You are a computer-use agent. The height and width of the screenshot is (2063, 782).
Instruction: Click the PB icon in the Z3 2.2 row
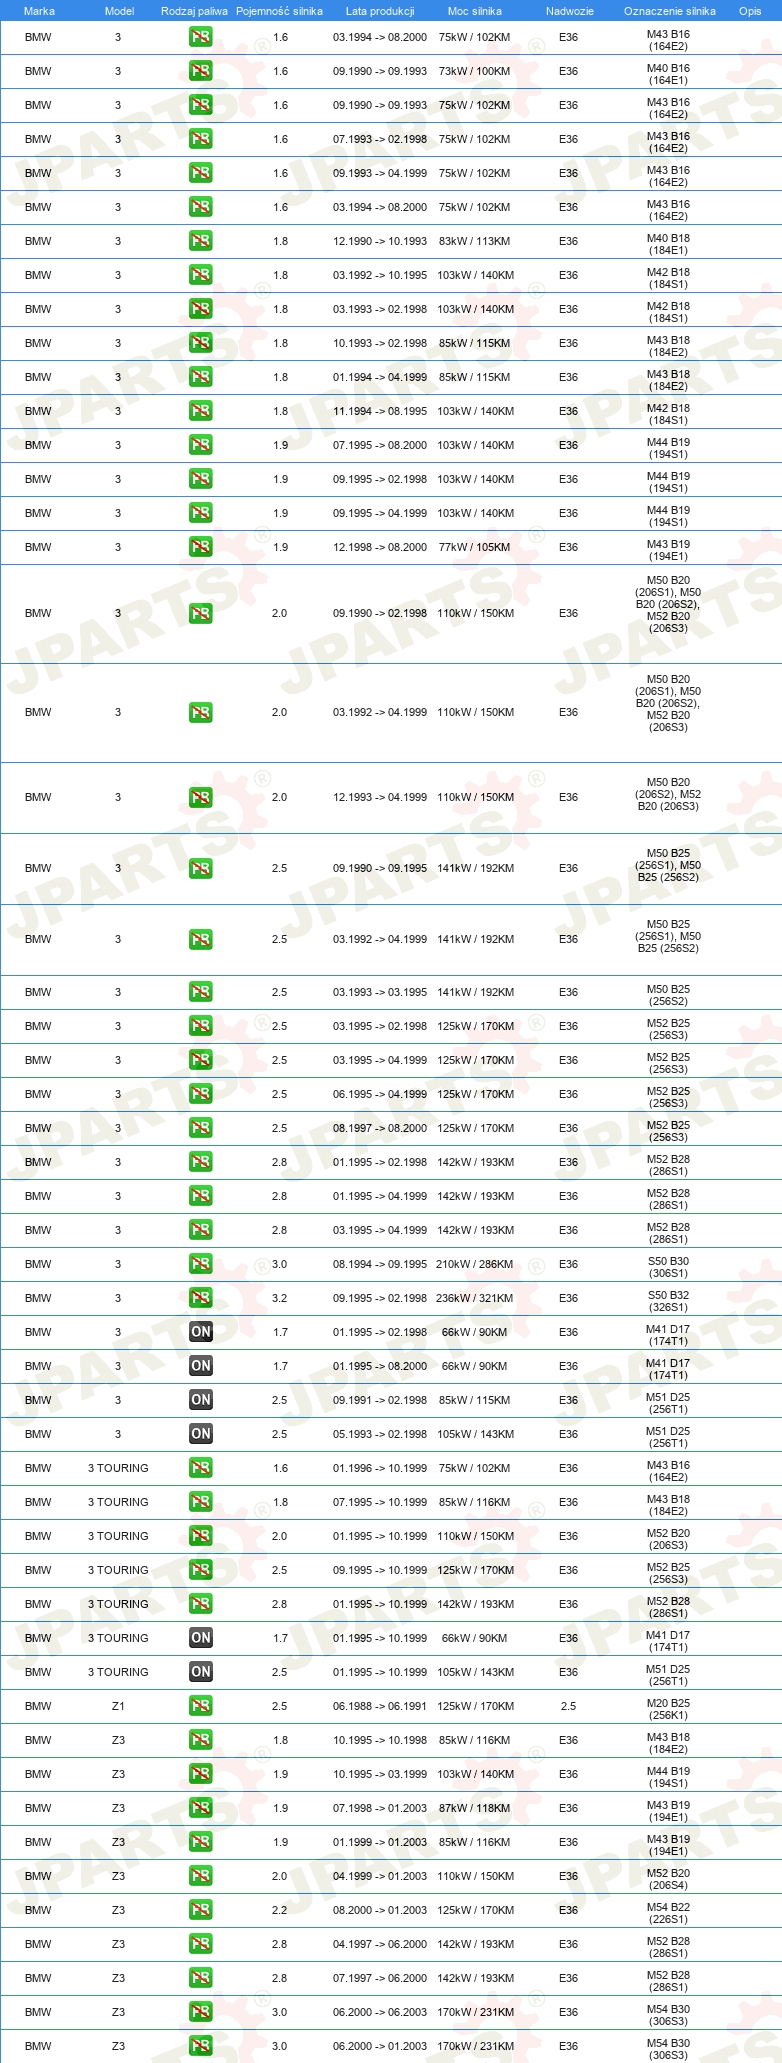coord(200,1910)
